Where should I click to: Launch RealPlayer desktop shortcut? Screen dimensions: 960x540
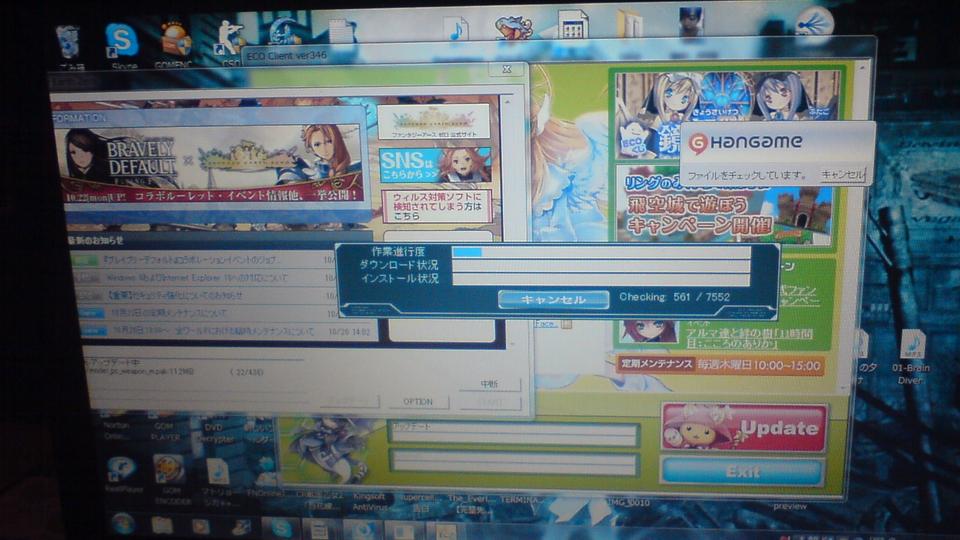(122, 474)
